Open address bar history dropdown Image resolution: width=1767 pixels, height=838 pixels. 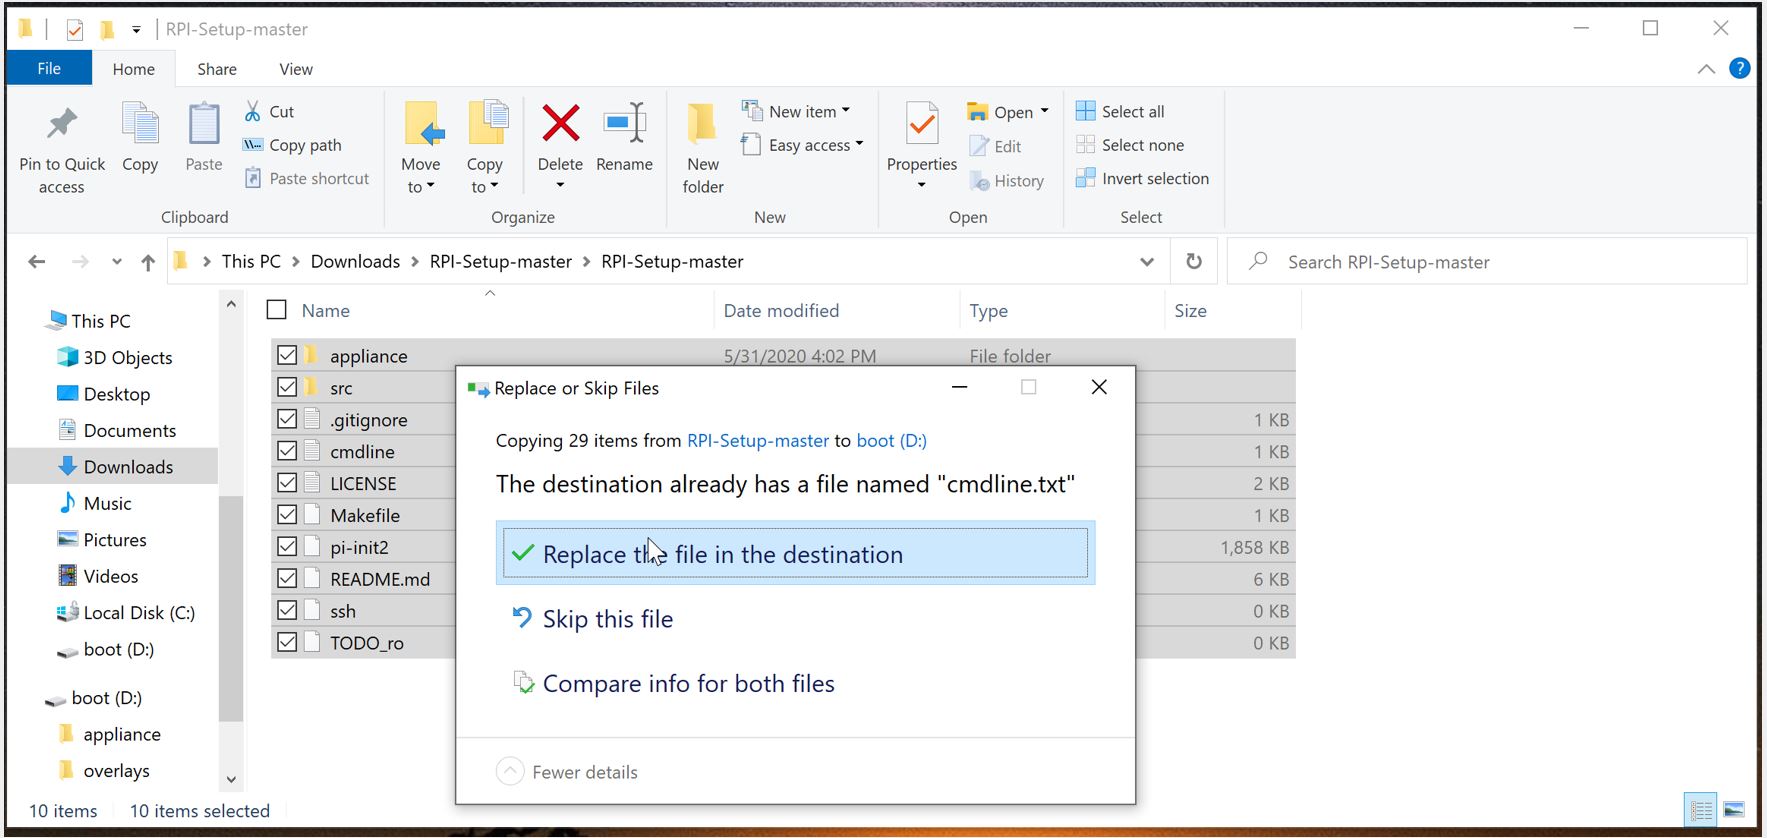point(1147,262)
